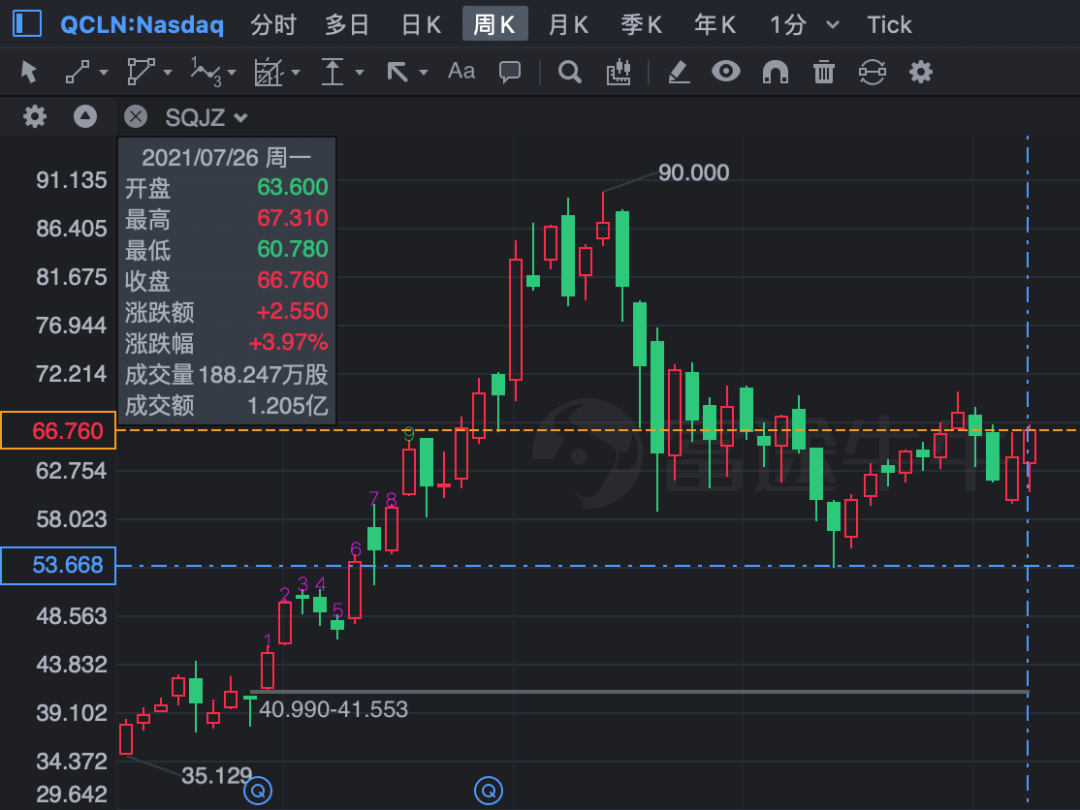
Task: Click the orange 66.760 price tag
Action: pos(58,431)
